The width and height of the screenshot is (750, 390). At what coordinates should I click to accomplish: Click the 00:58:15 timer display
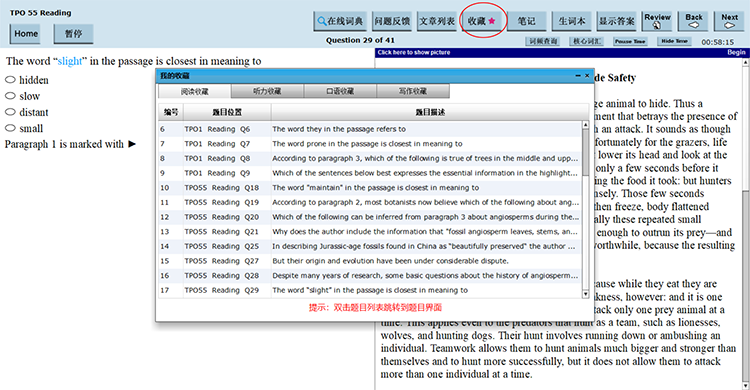pyautogui.click(x=717, y=42)
